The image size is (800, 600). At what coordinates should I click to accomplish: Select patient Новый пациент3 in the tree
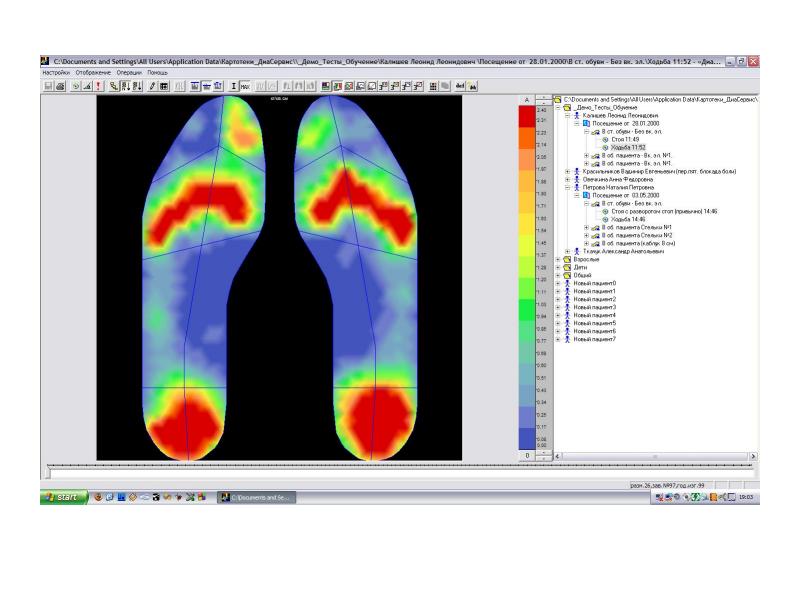pos(594,307)
